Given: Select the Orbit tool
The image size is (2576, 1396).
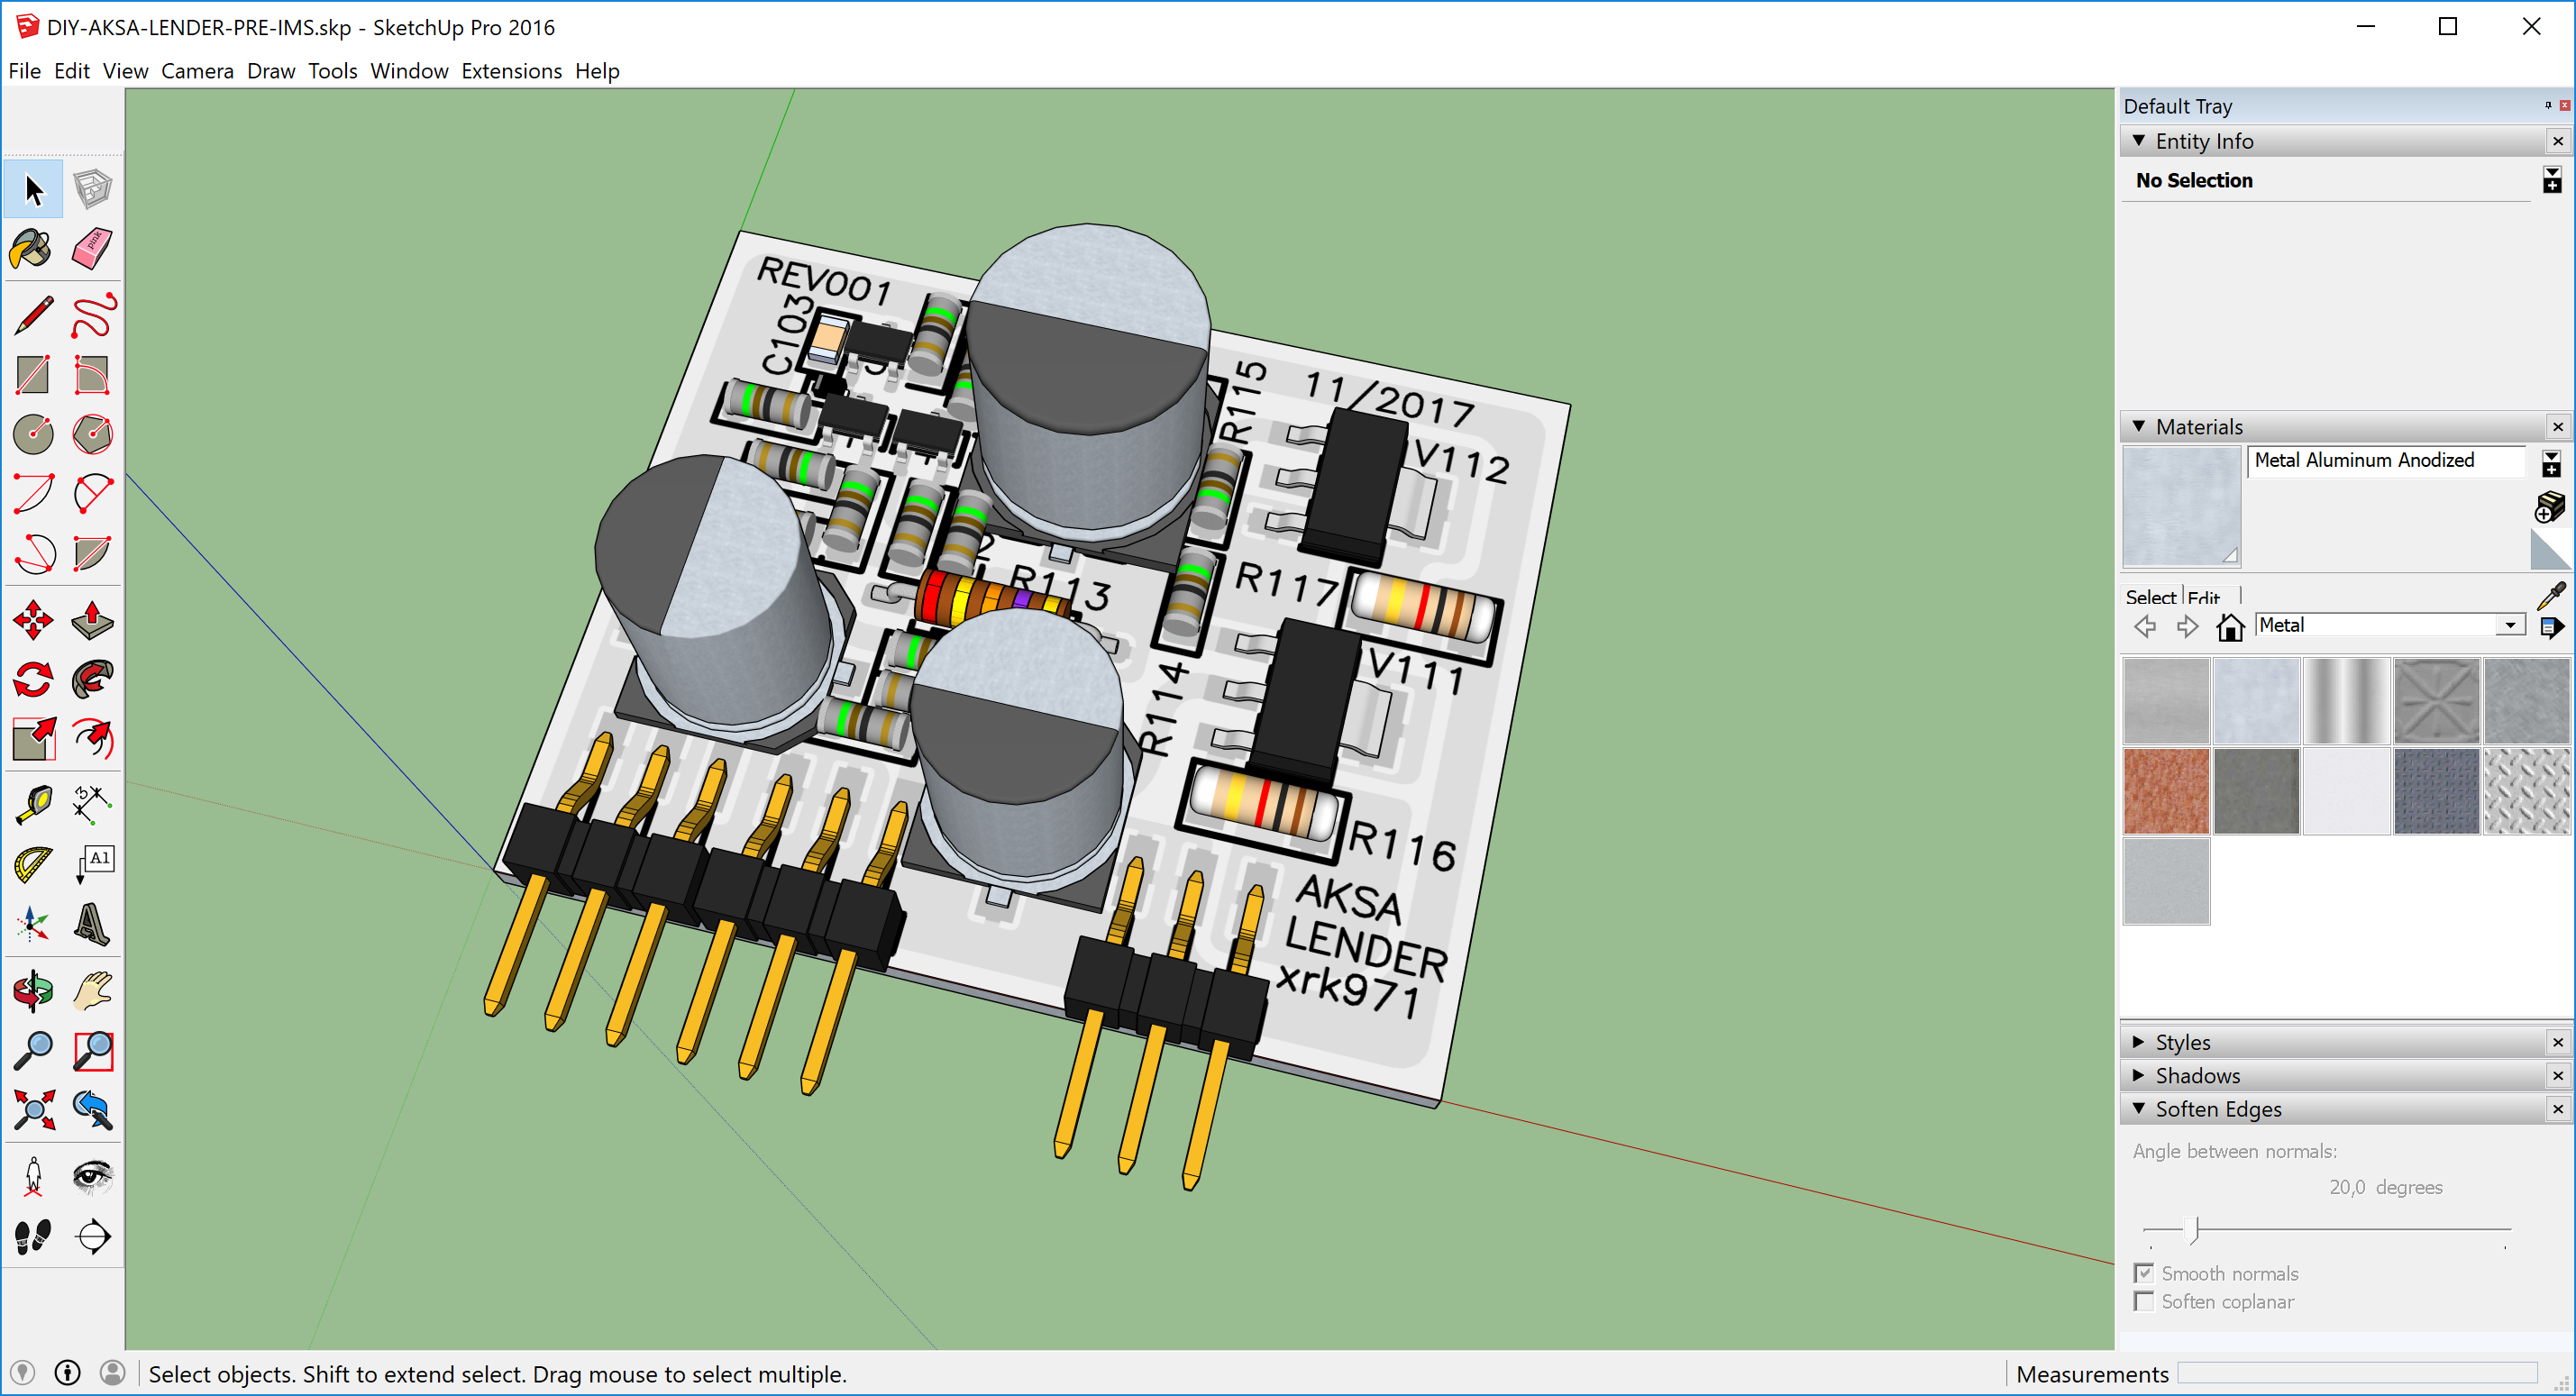Looking at the screenshot, I should pos(33,991).
